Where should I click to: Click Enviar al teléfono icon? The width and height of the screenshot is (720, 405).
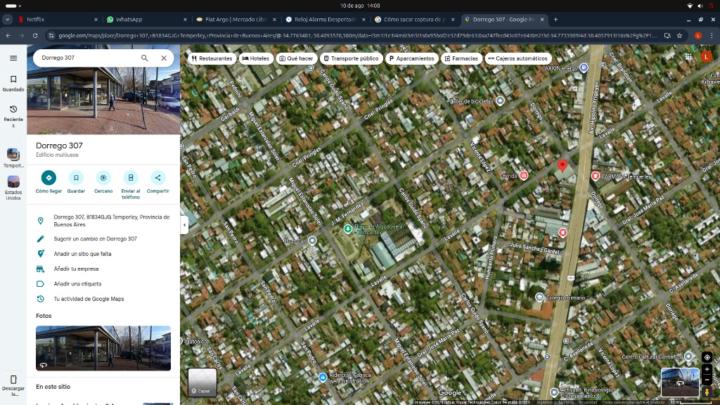(130, 177)
